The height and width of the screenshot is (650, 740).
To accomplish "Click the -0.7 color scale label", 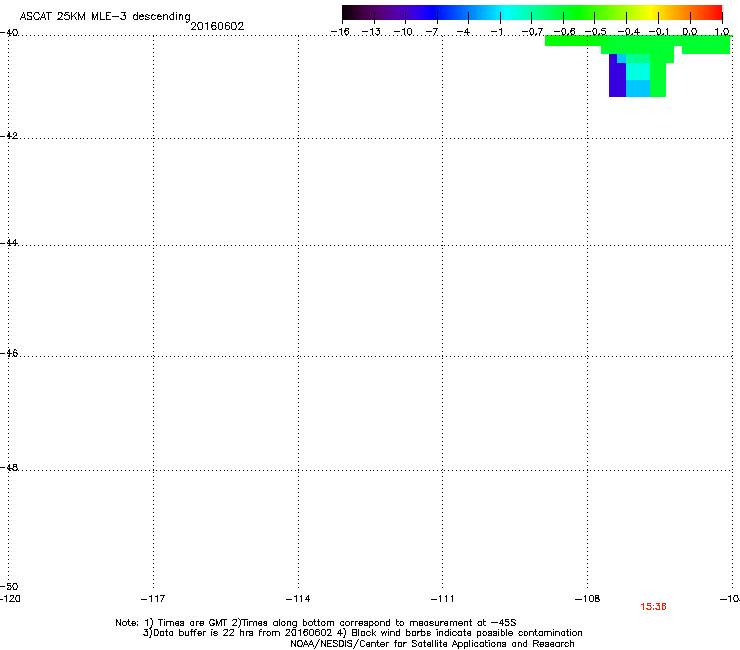I will coord(532,32).
